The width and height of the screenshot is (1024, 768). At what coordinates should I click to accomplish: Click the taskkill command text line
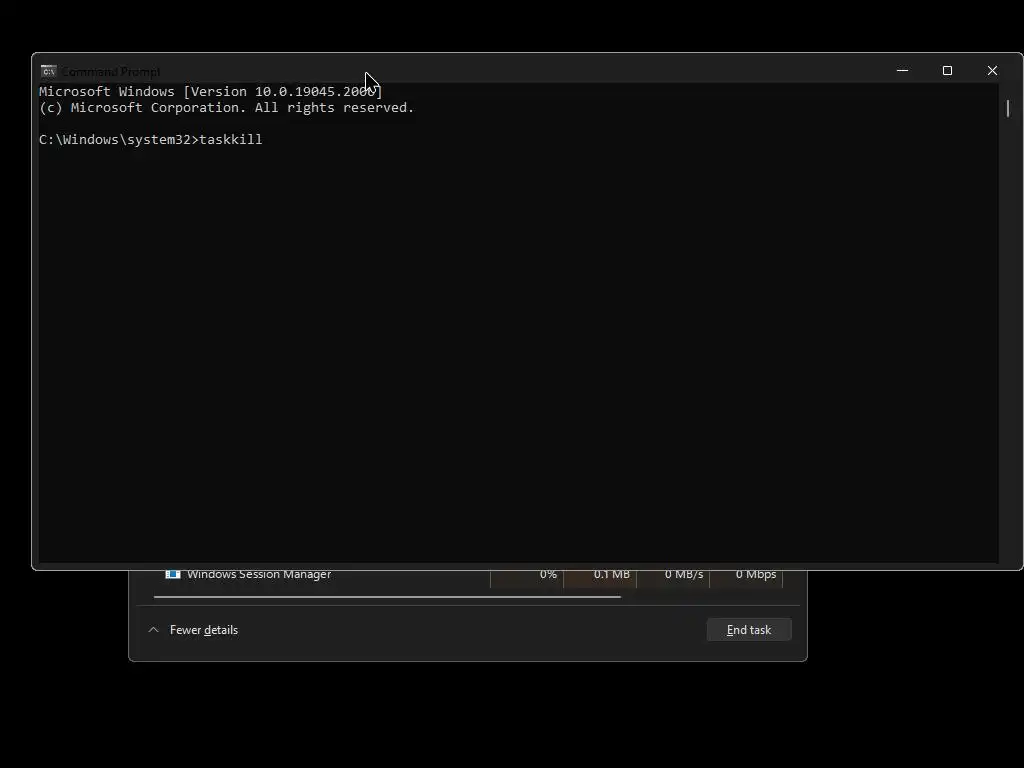point(151,140)
